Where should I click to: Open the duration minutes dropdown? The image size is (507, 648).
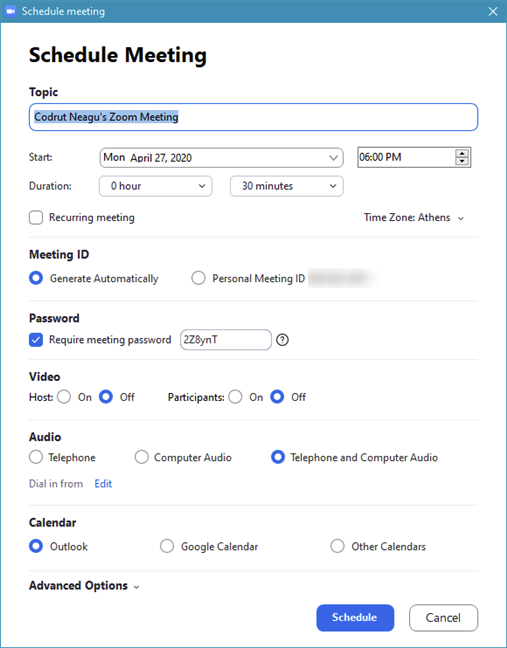click(287, 186)
